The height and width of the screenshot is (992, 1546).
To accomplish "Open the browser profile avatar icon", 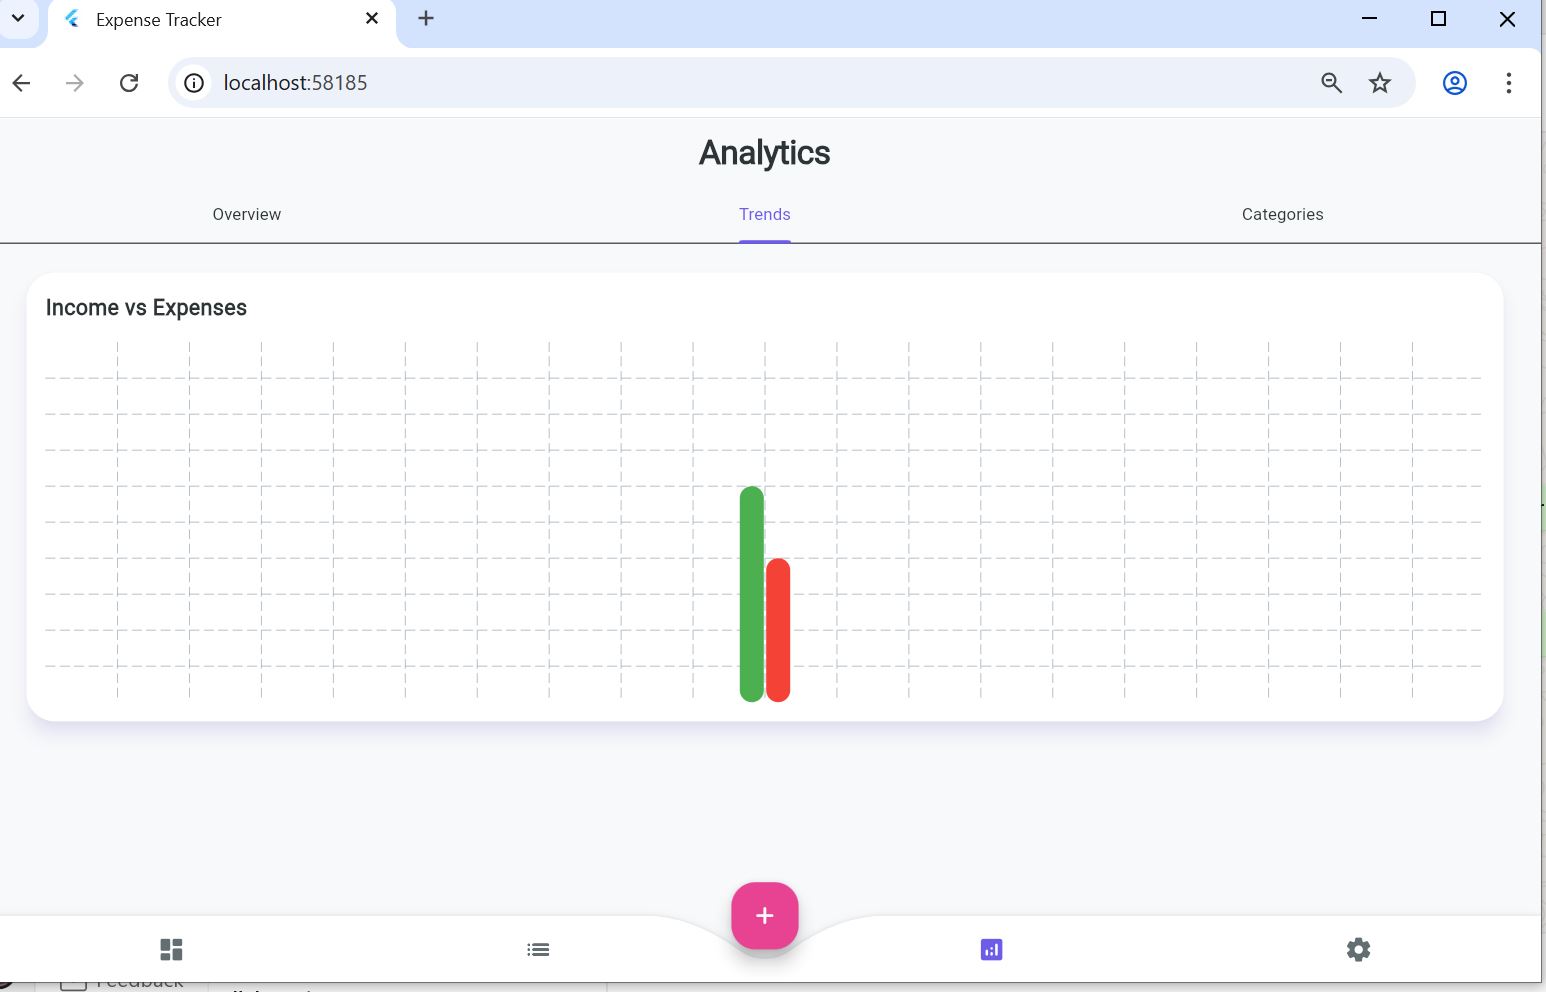I will pyautogui.click(x=1454, y=83).
